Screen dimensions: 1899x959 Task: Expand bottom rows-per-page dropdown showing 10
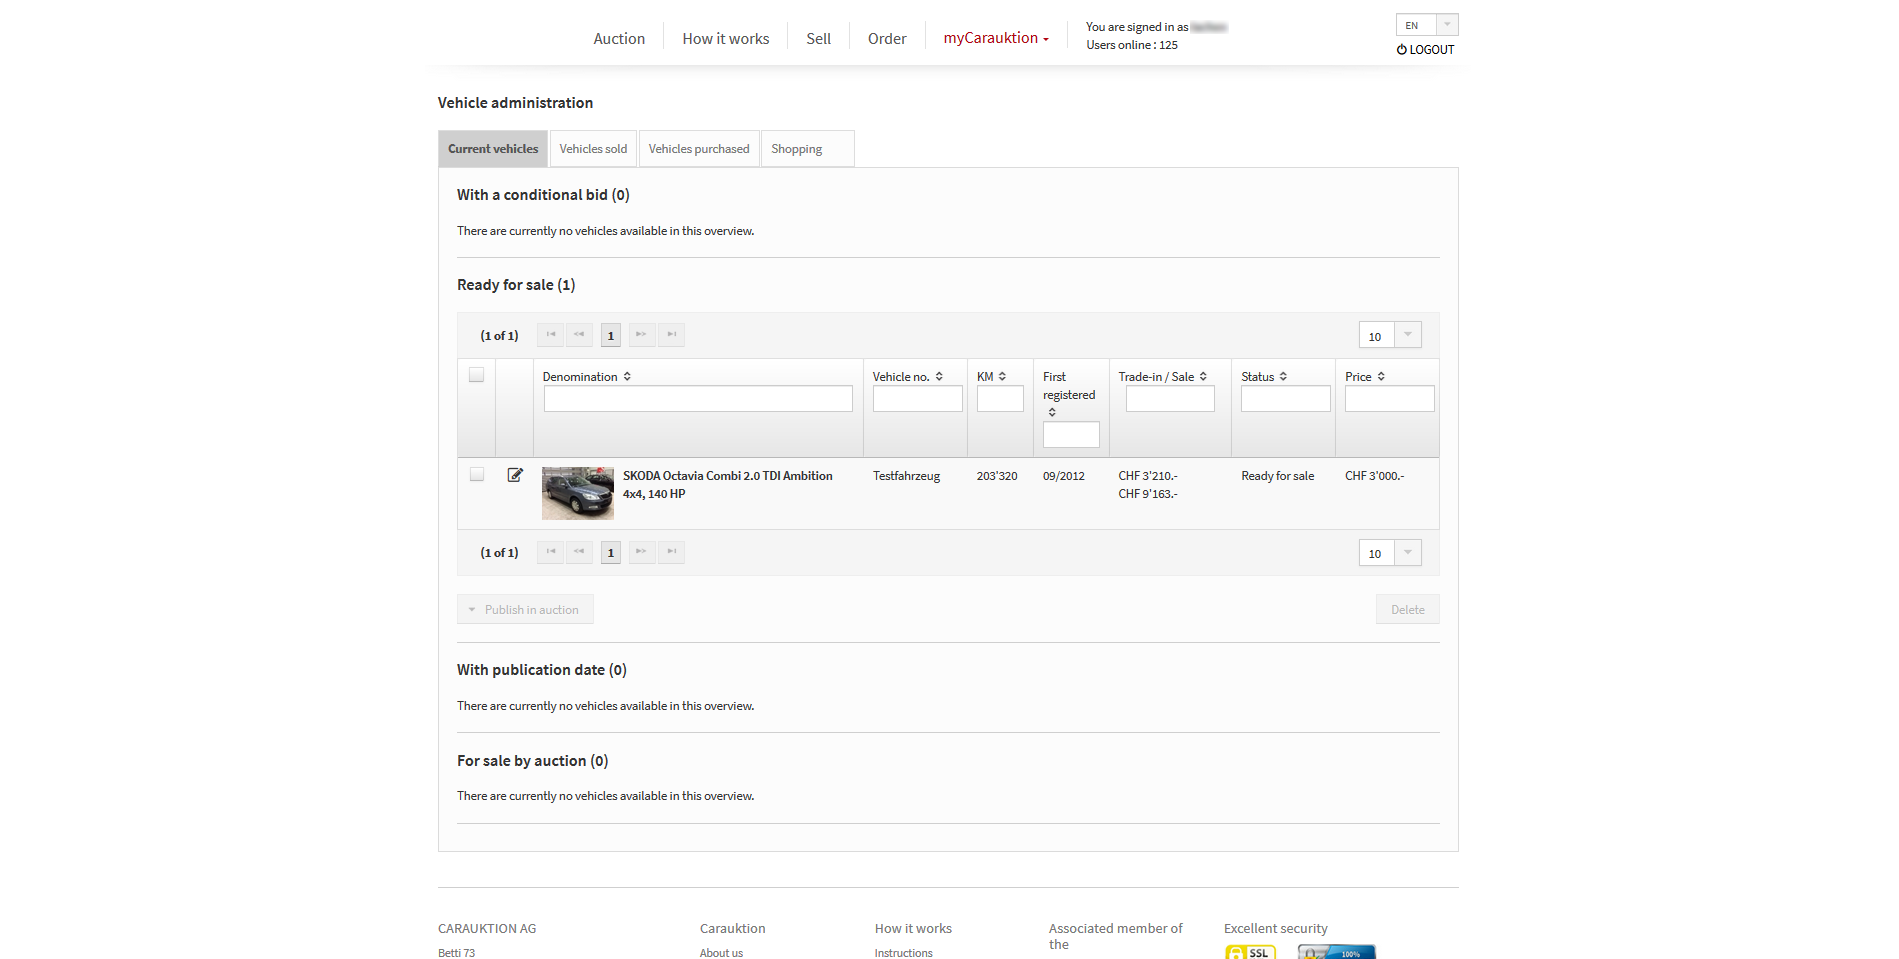coord(1407,553)
